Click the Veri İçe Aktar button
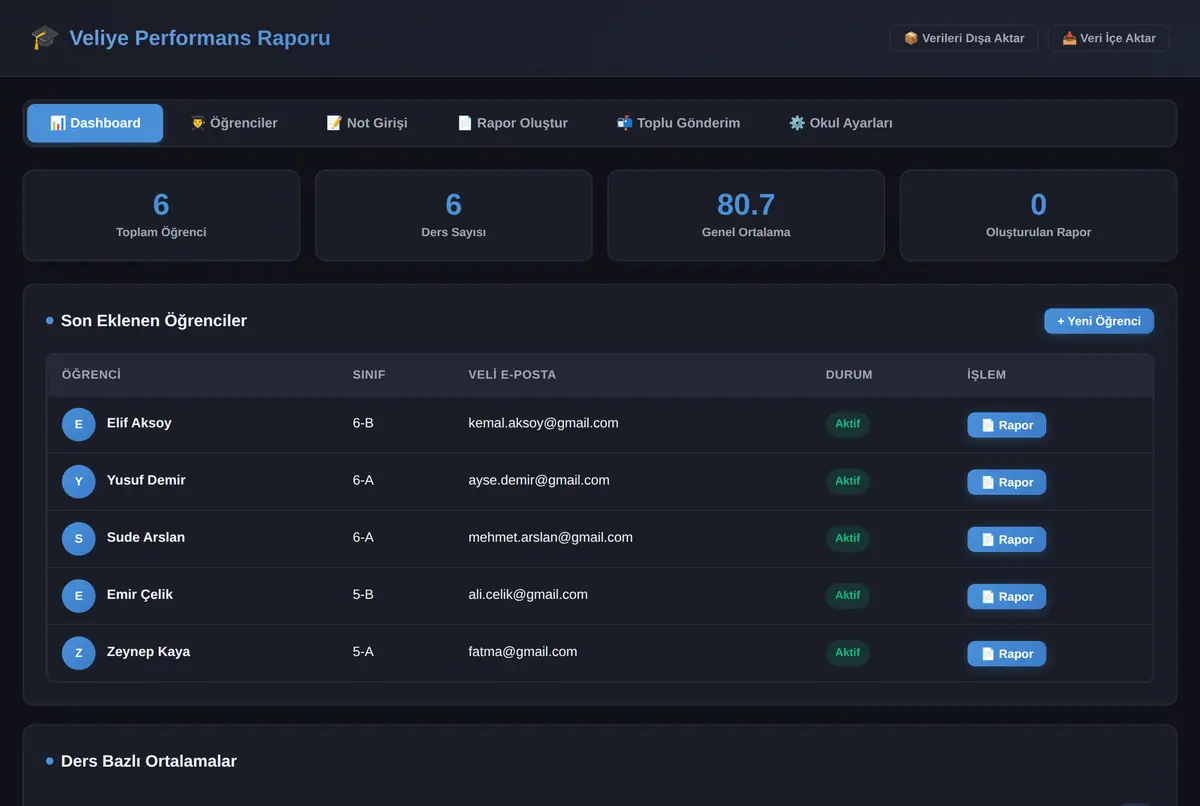The image size is (1200, 806). click(x=1109, y=38)
